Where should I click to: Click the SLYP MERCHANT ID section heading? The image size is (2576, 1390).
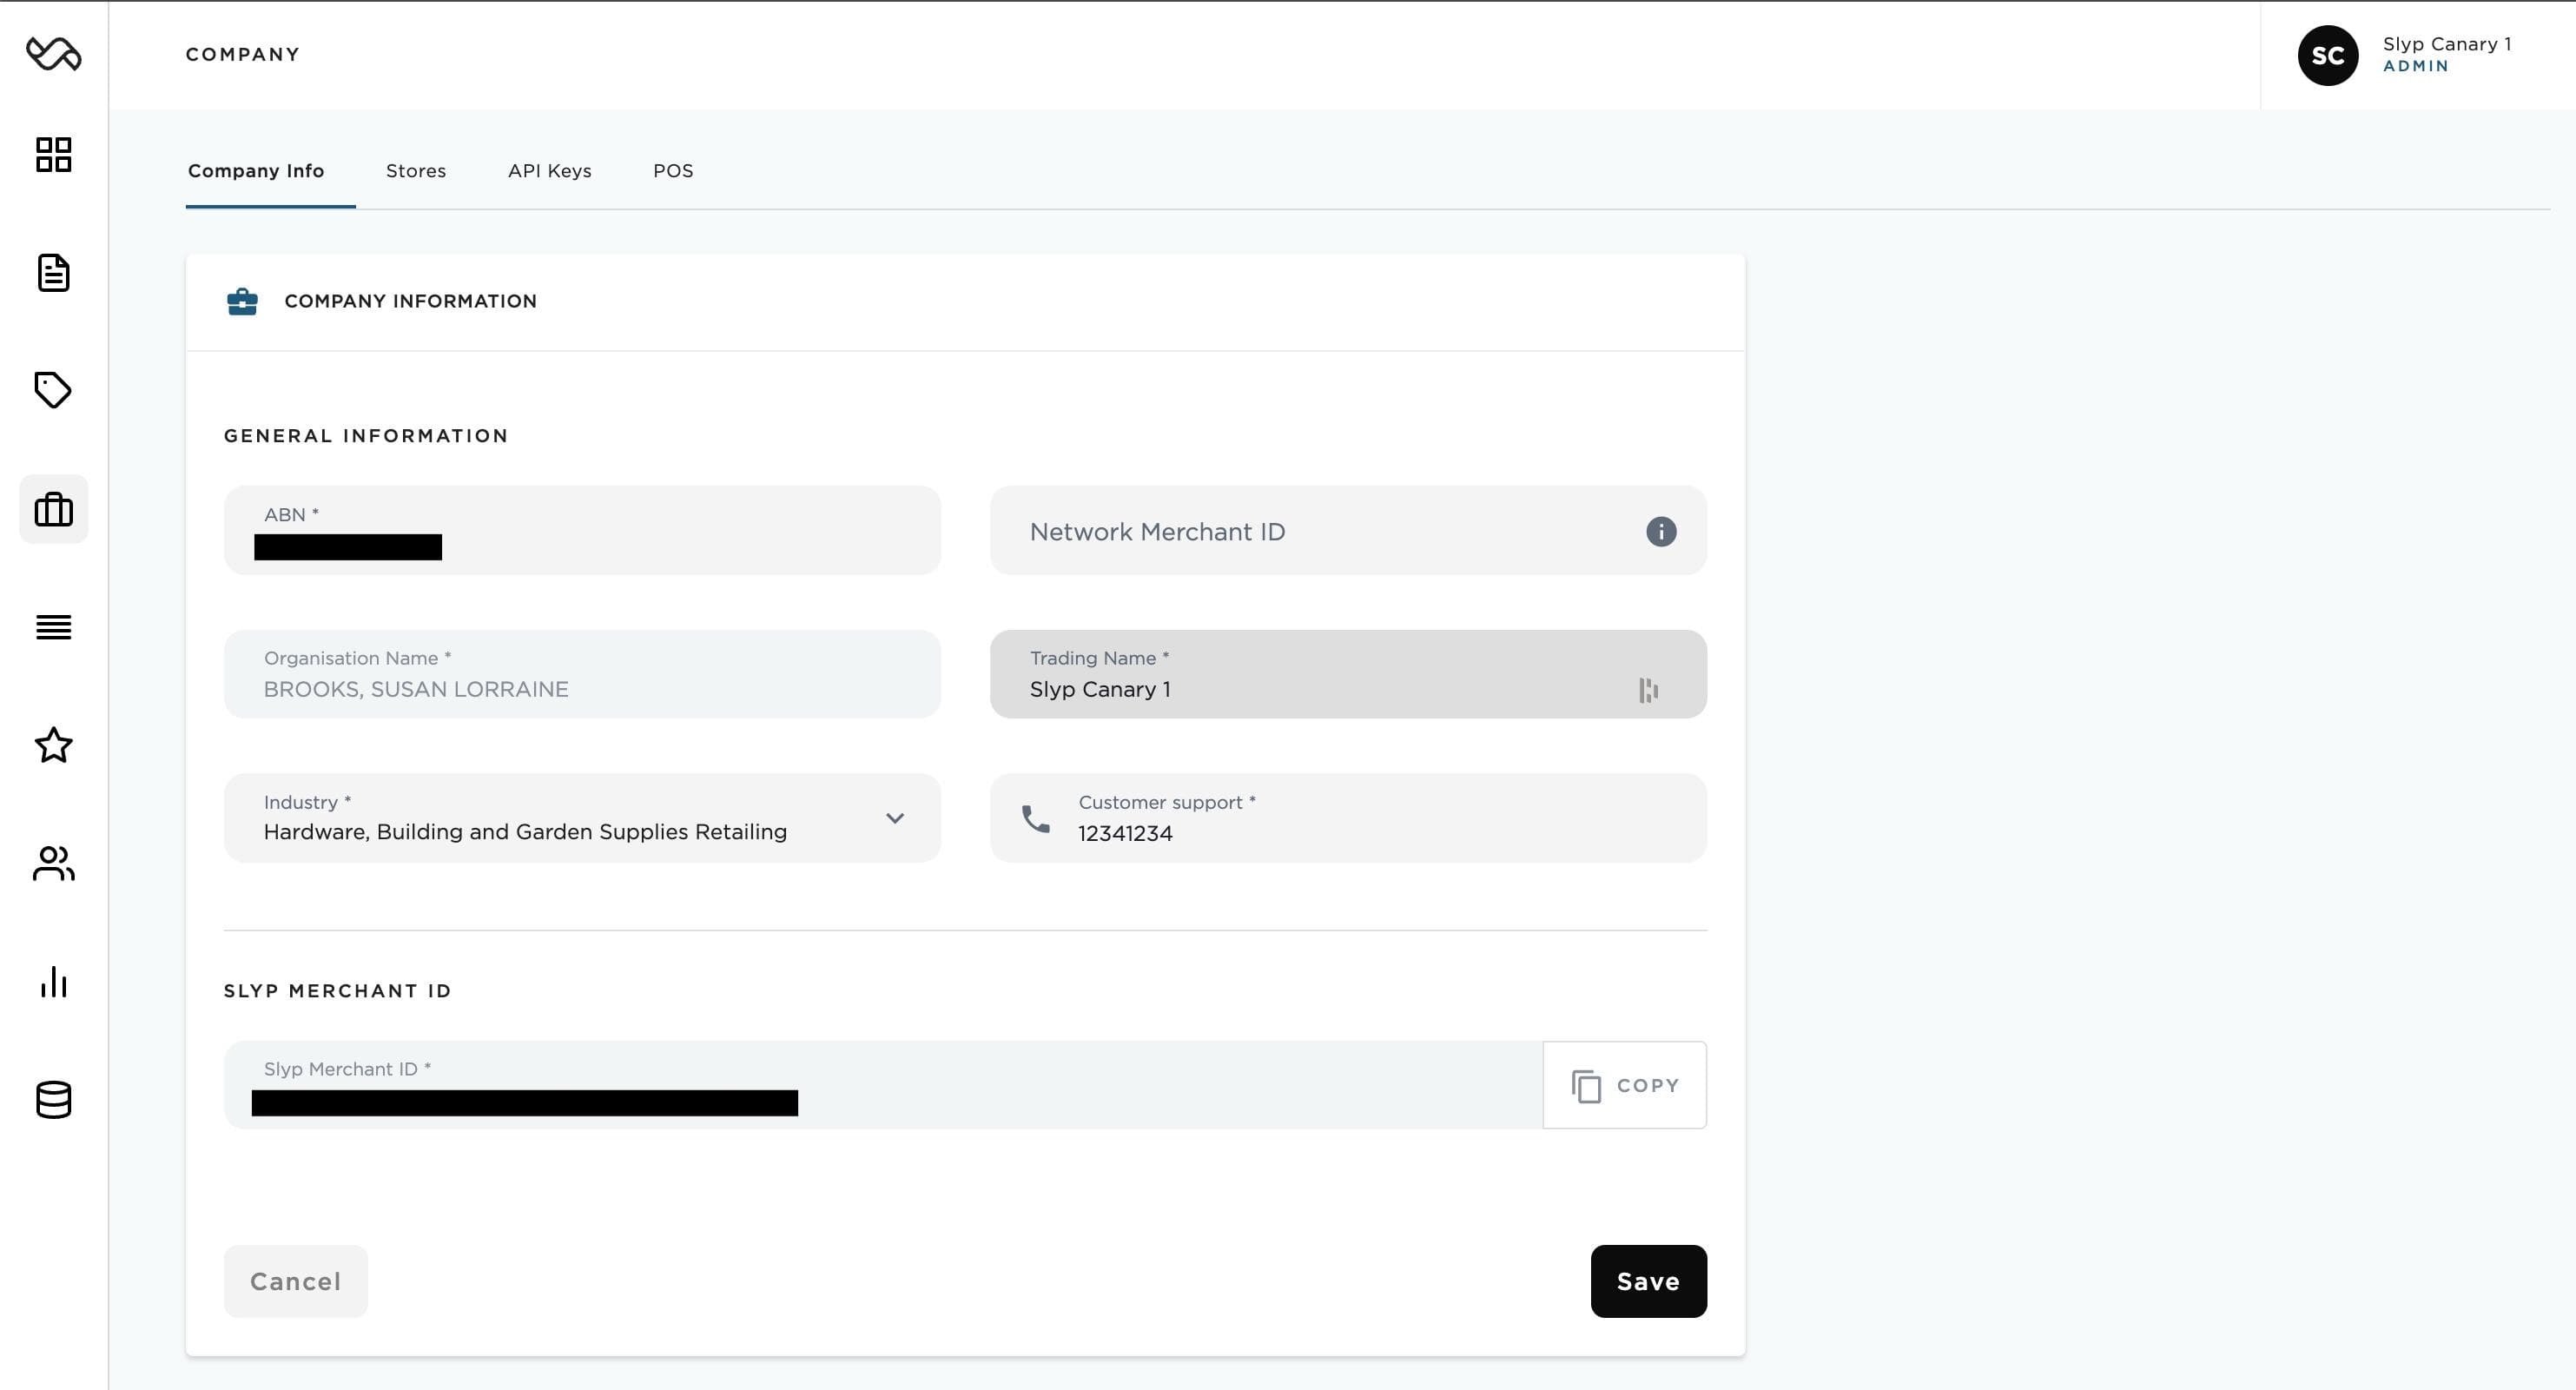[338, 991]
